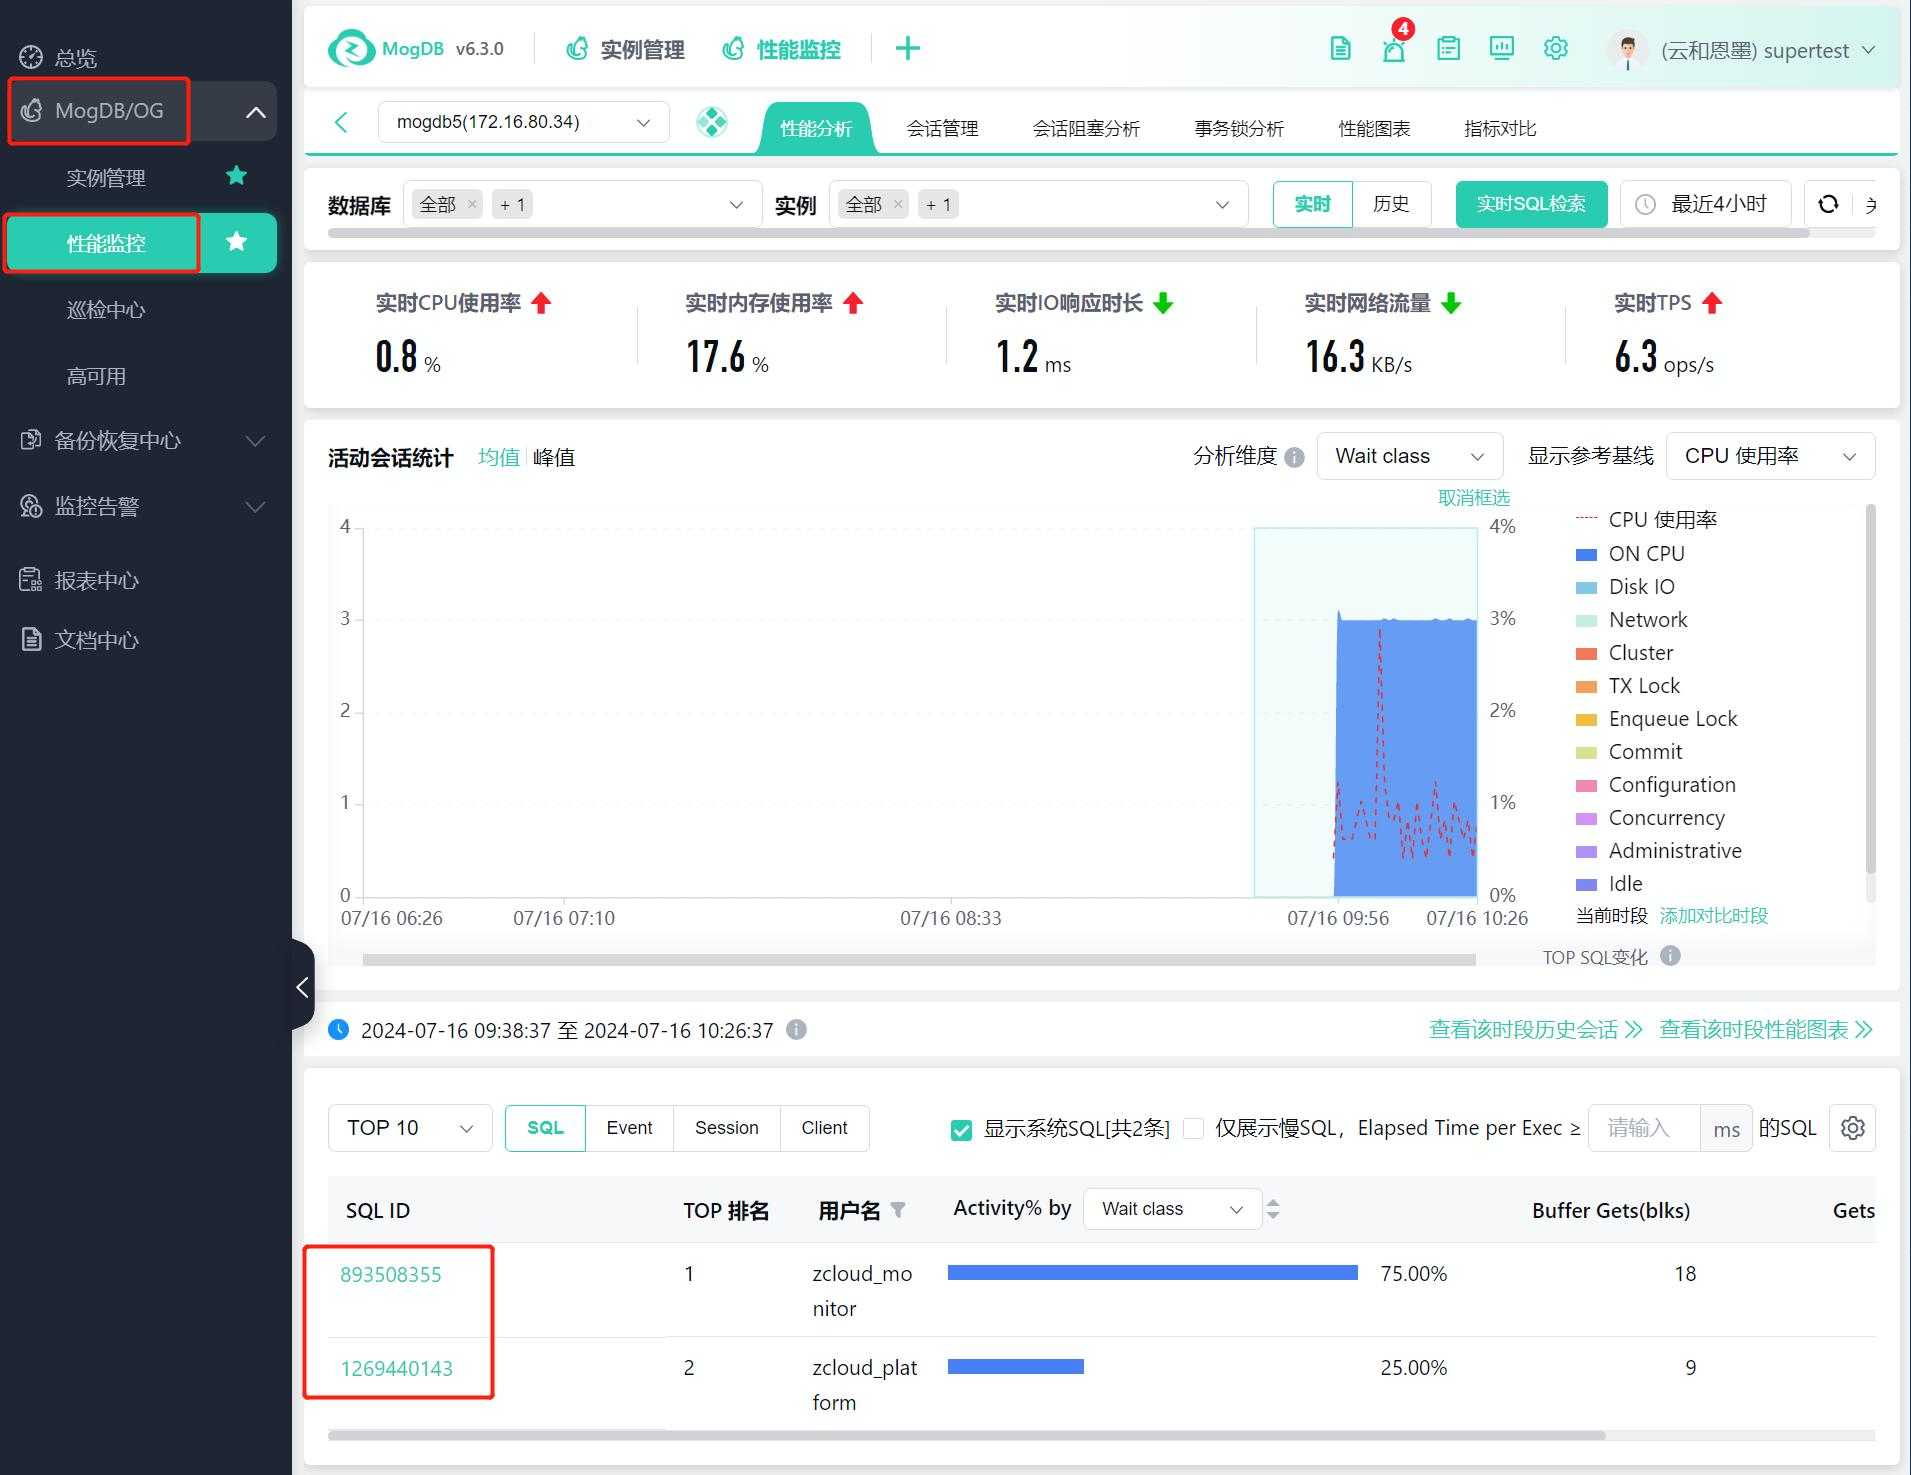This screenshot has height=1475, width=1911.
Task: Sort by Activity% sort arrows
Action: (x=1273, y=1209)
